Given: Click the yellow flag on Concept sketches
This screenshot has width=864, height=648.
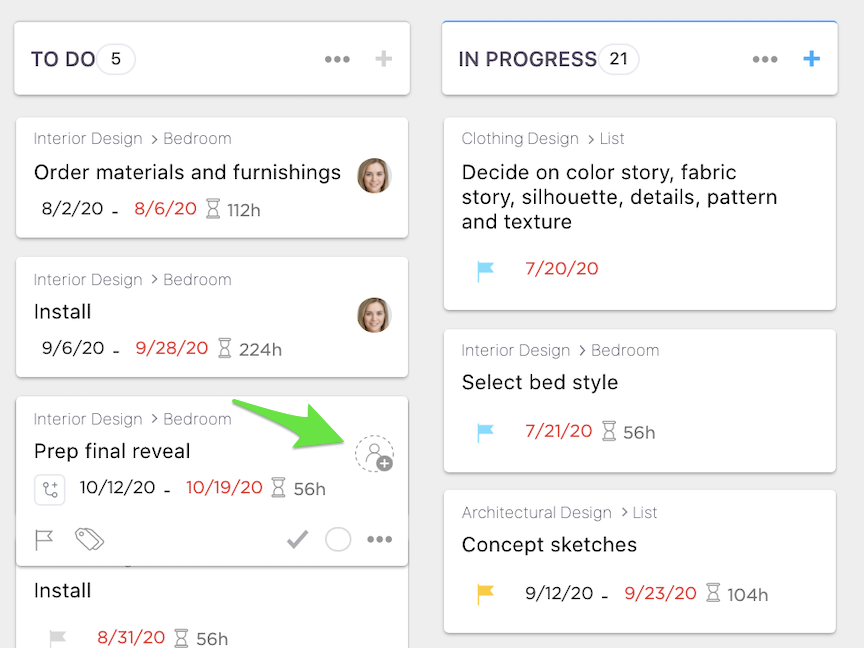Looking at the screenshot, I should 485,594.
